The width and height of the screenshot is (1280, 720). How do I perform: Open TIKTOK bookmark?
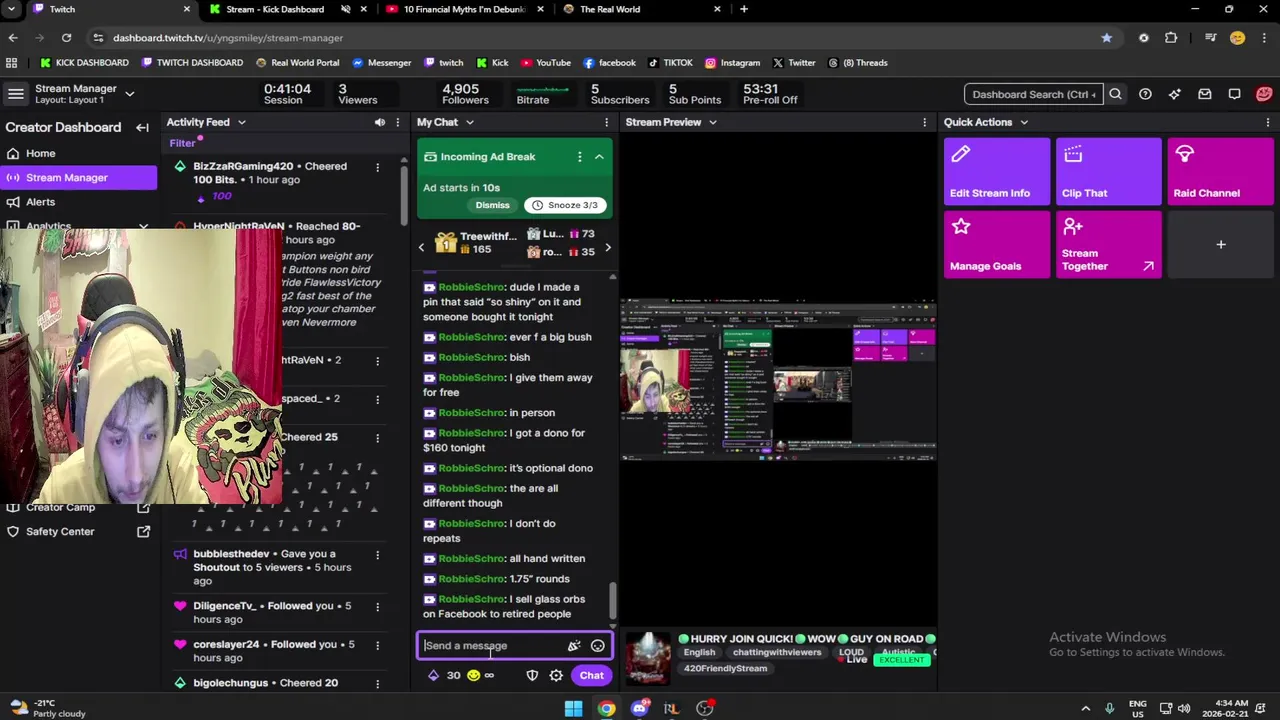(x=670, y=62)
